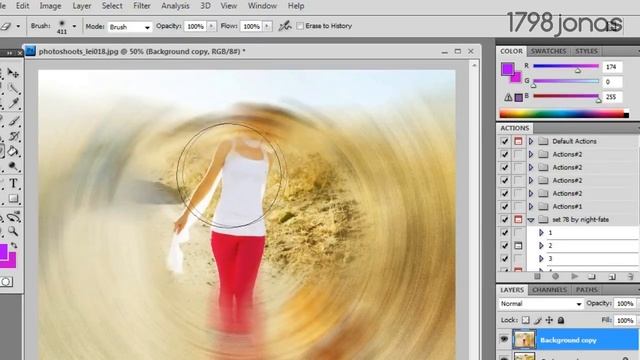Screen dimensions: 640x360
Task: Select the Brush tool in toolbox
Action: [13, 121]
